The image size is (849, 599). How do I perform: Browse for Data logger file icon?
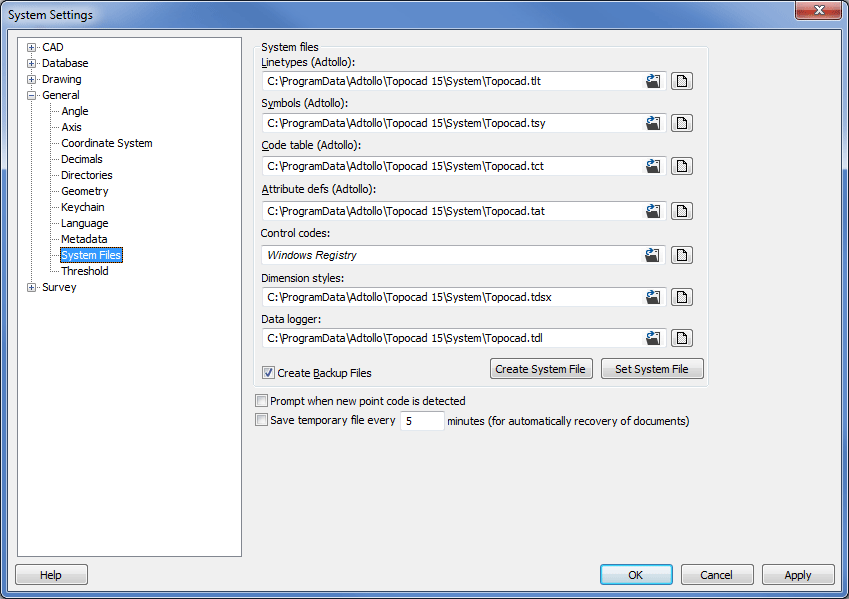(653, 338)
